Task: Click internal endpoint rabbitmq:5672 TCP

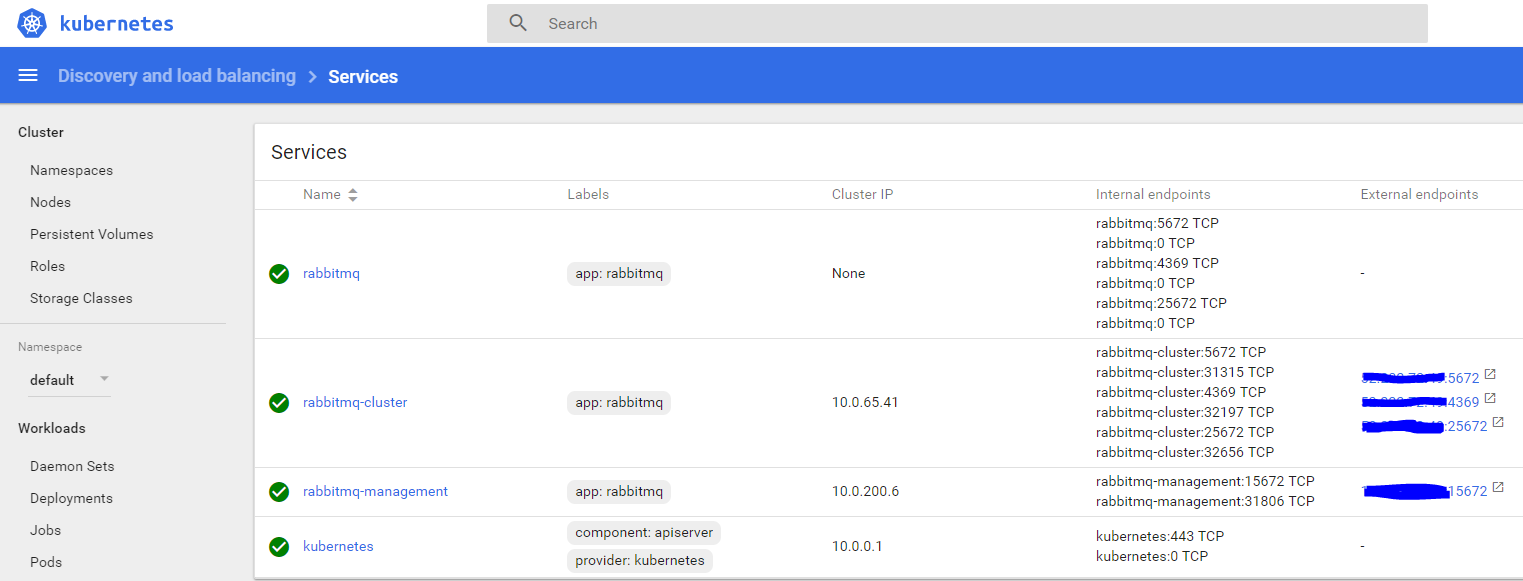Action: pyautogui.click(x=1157, y=224)
